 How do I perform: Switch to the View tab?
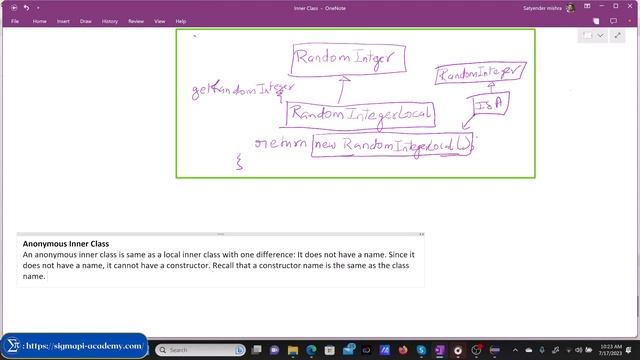pos(159,21)
